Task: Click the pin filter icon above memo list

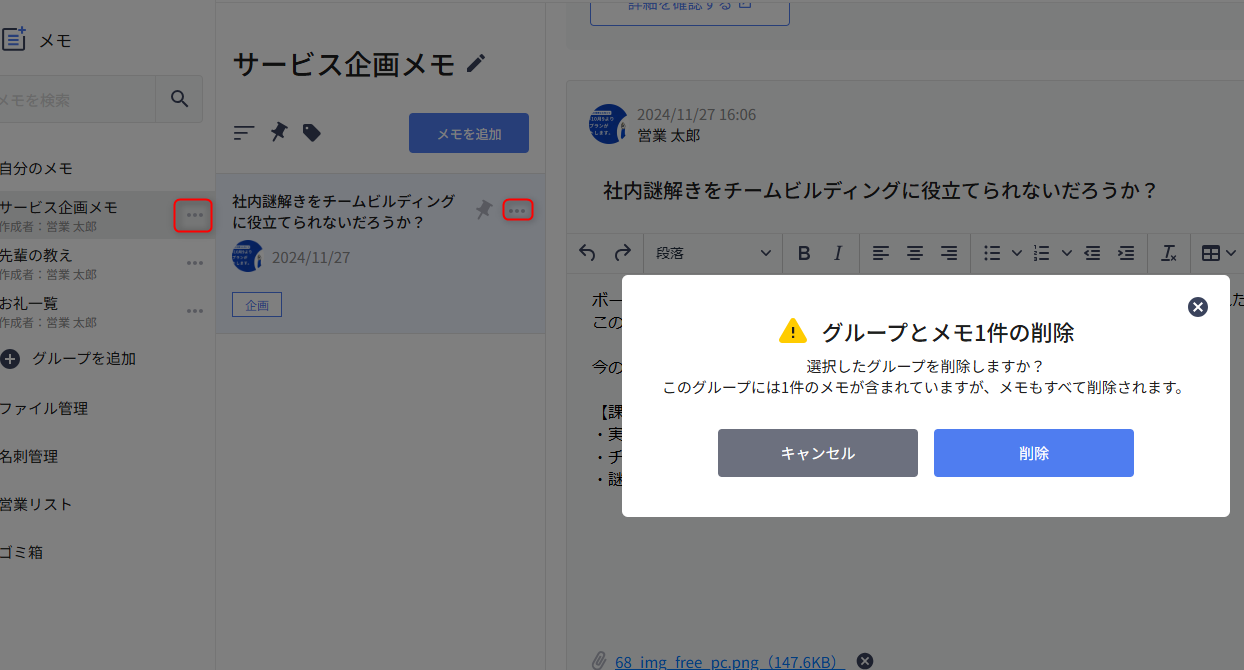Action: point(279,132)
